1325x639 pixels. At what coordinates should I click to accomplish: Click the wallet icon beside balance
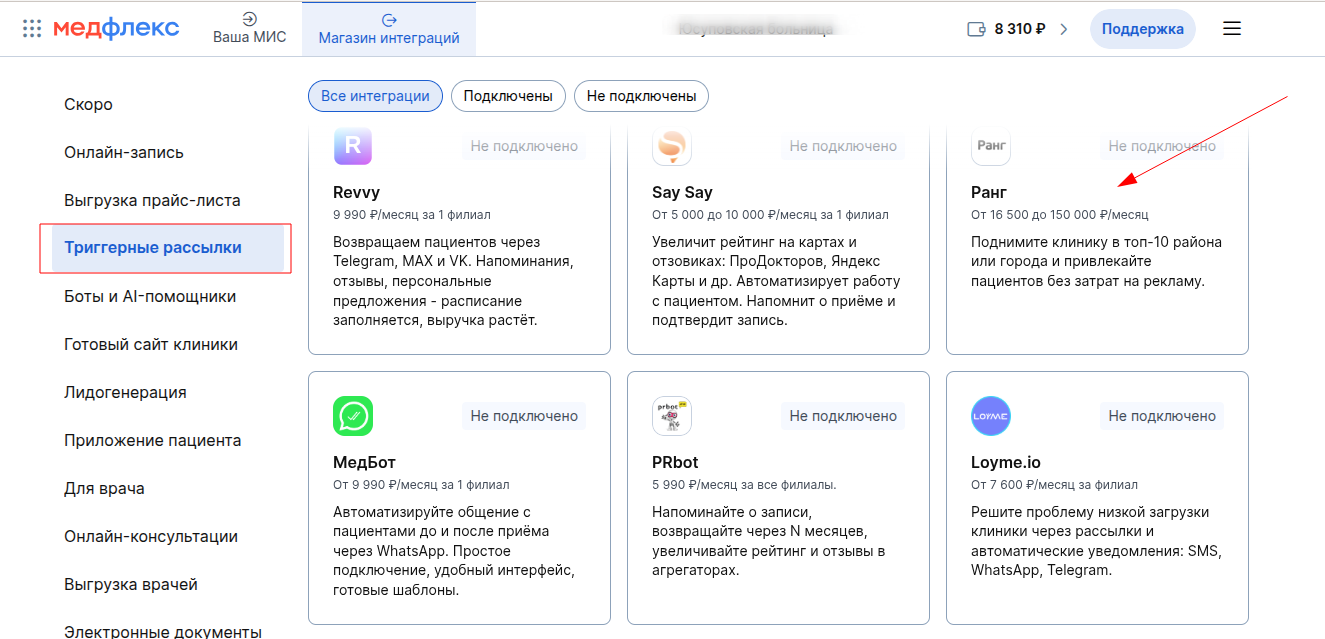977,29
